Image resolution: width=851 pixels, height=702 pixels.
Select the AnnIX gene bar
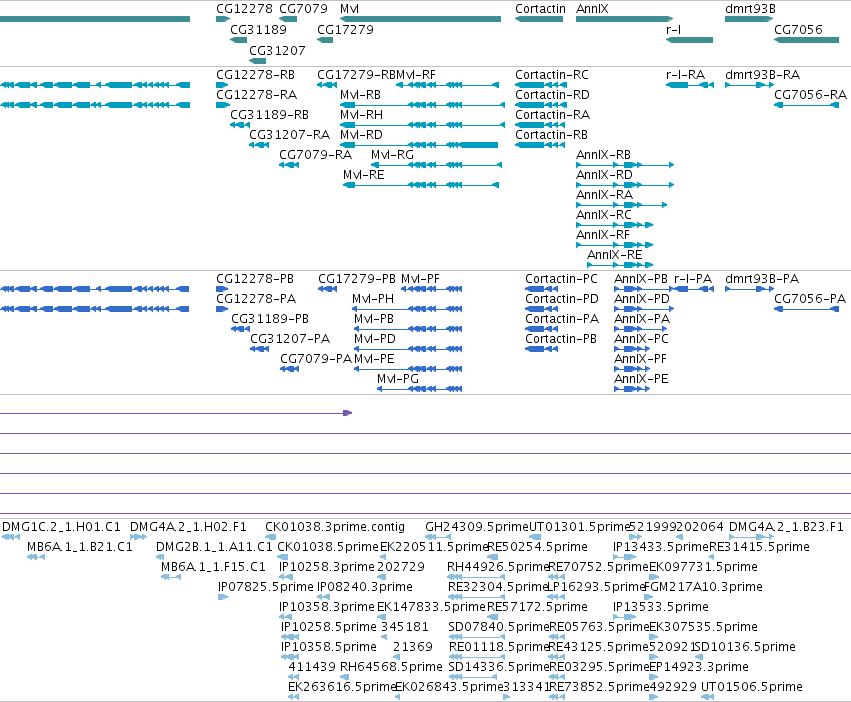pos(625,19)
